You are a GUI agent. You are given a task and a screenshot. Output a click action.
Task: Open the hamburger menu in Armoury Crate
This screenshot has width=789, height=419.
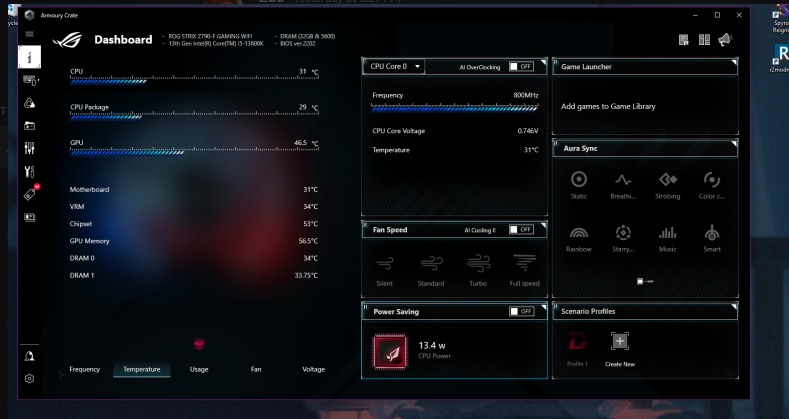pyautogui.click(x=29, y=34)
